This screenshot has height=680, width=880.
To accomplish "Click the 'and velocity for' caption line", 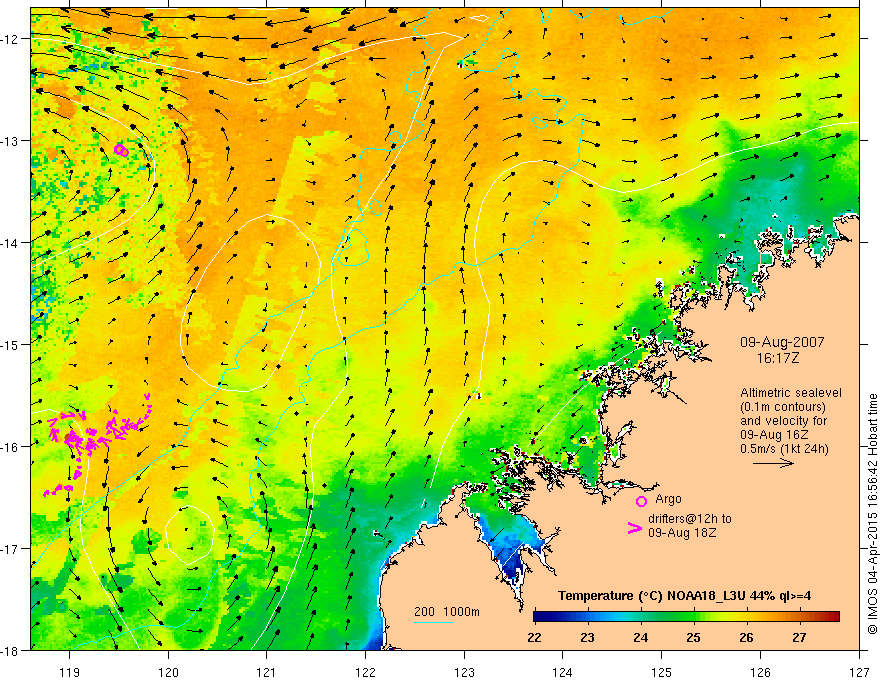I will coord(783,421).
